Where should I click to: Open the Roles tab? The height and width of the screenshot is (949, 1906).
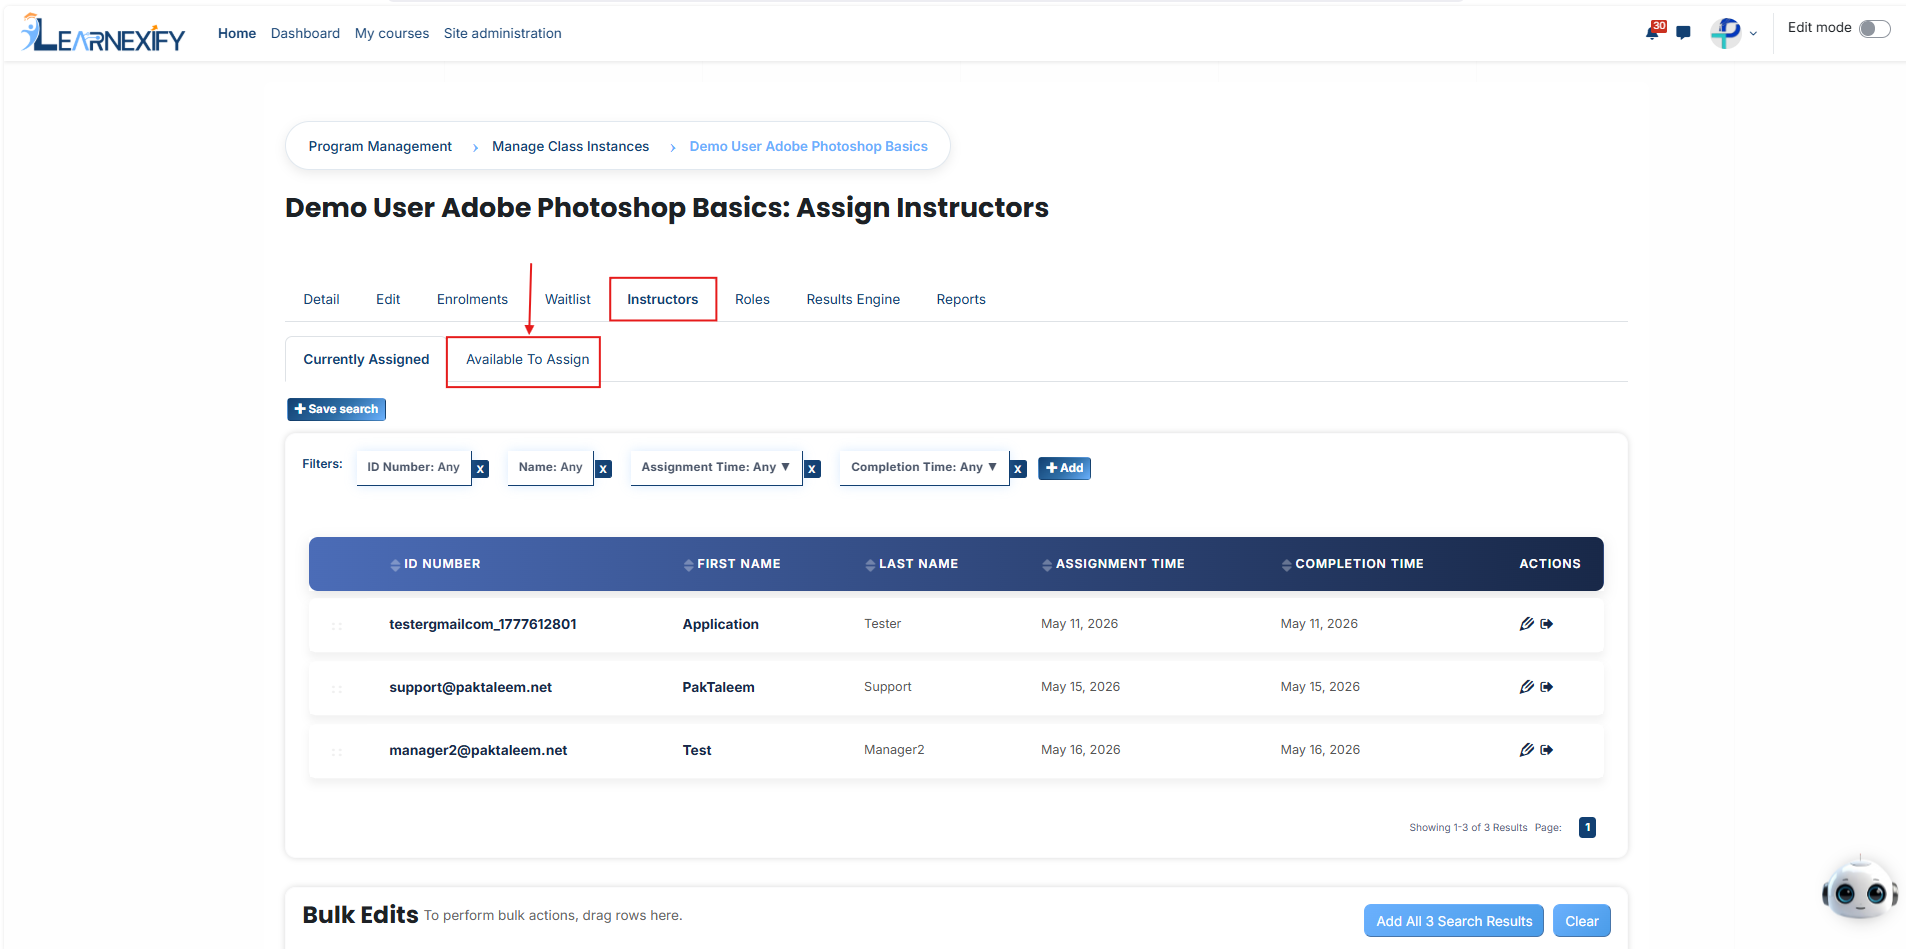(x=752, y=300)
